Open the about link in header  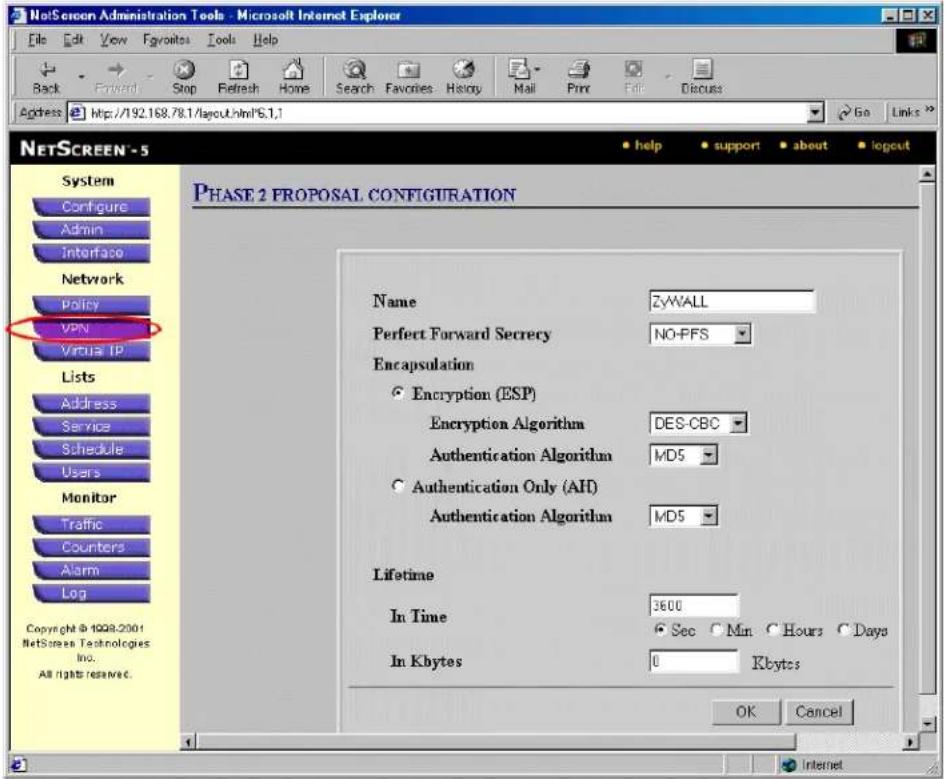810,145
